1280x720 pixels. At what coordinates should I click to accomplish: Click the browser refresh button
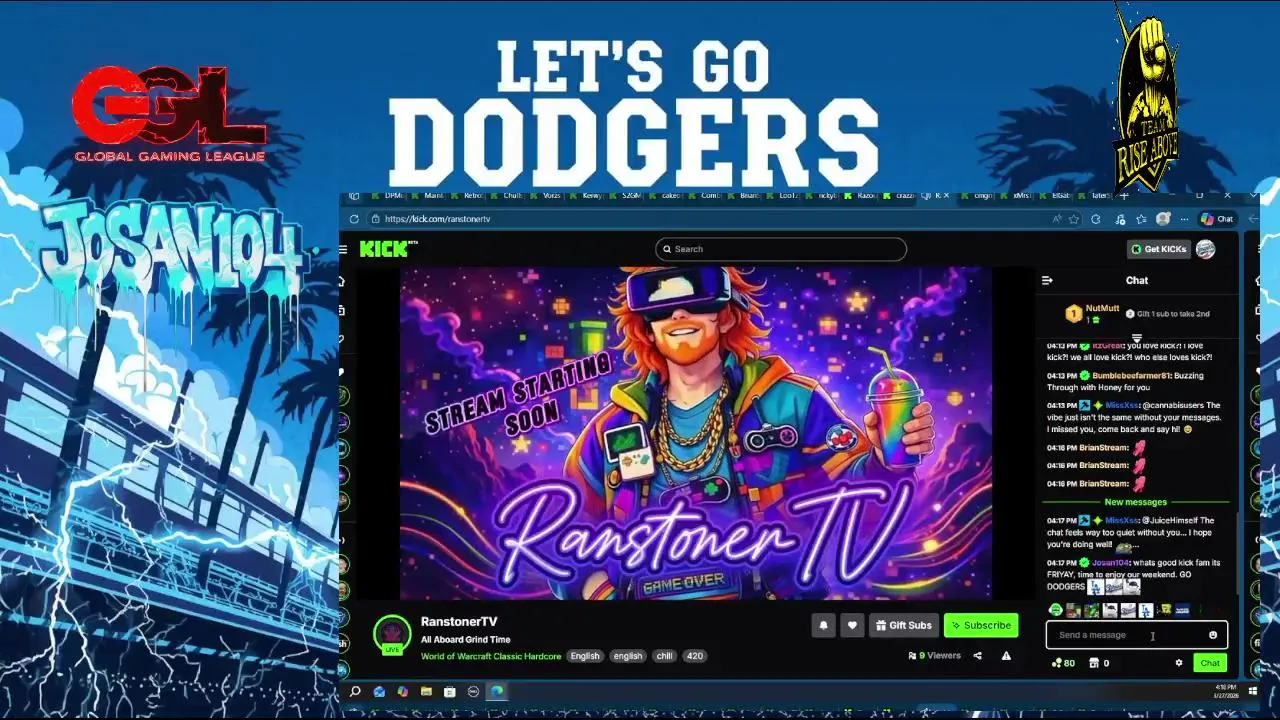pos(354,219)
